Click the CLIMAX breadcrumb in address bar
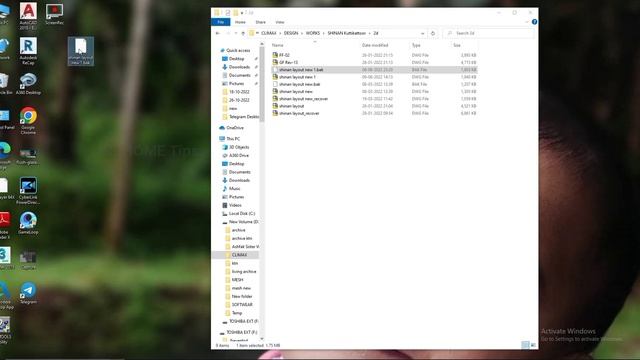640x360 pixels. 268,33
